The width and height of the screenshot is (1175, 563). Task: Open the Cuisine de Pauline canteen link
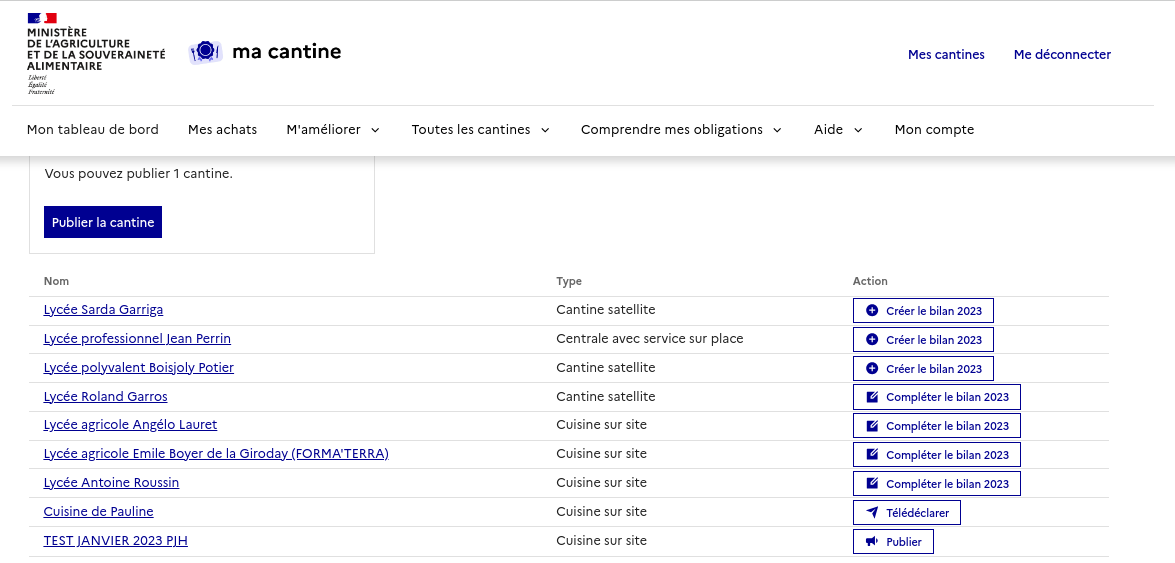pyautogui.click(x=99, y=512)
